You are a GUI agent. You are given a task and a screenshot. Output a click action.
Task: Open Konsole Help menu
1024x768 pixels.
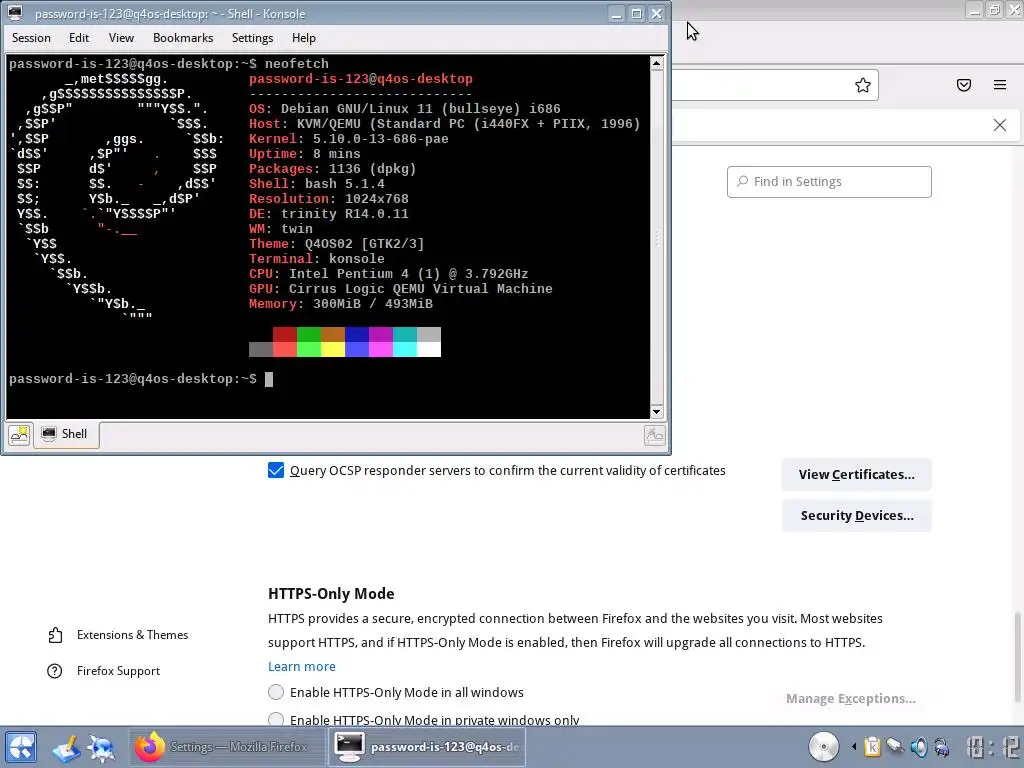(304, 38)
